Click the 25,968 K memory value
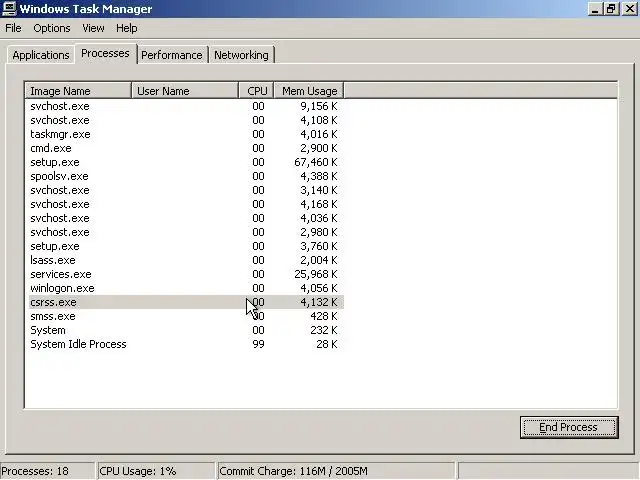 [316, 274]
